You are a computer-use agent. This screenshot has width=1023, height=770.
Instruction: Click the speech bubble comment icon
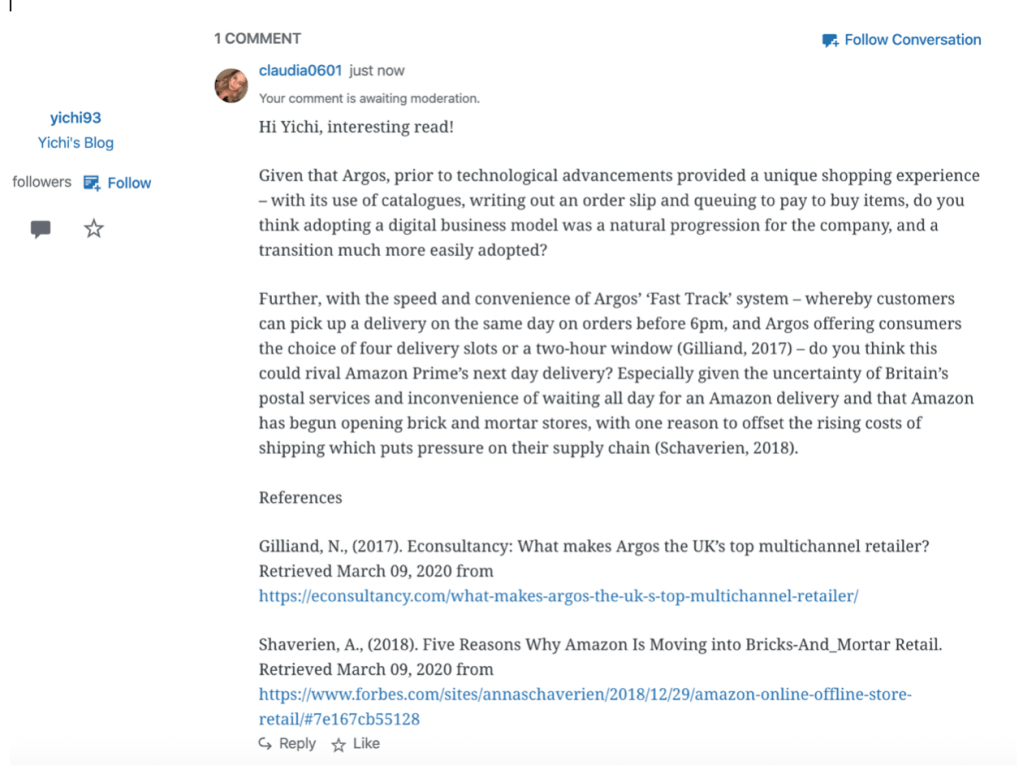41,229
